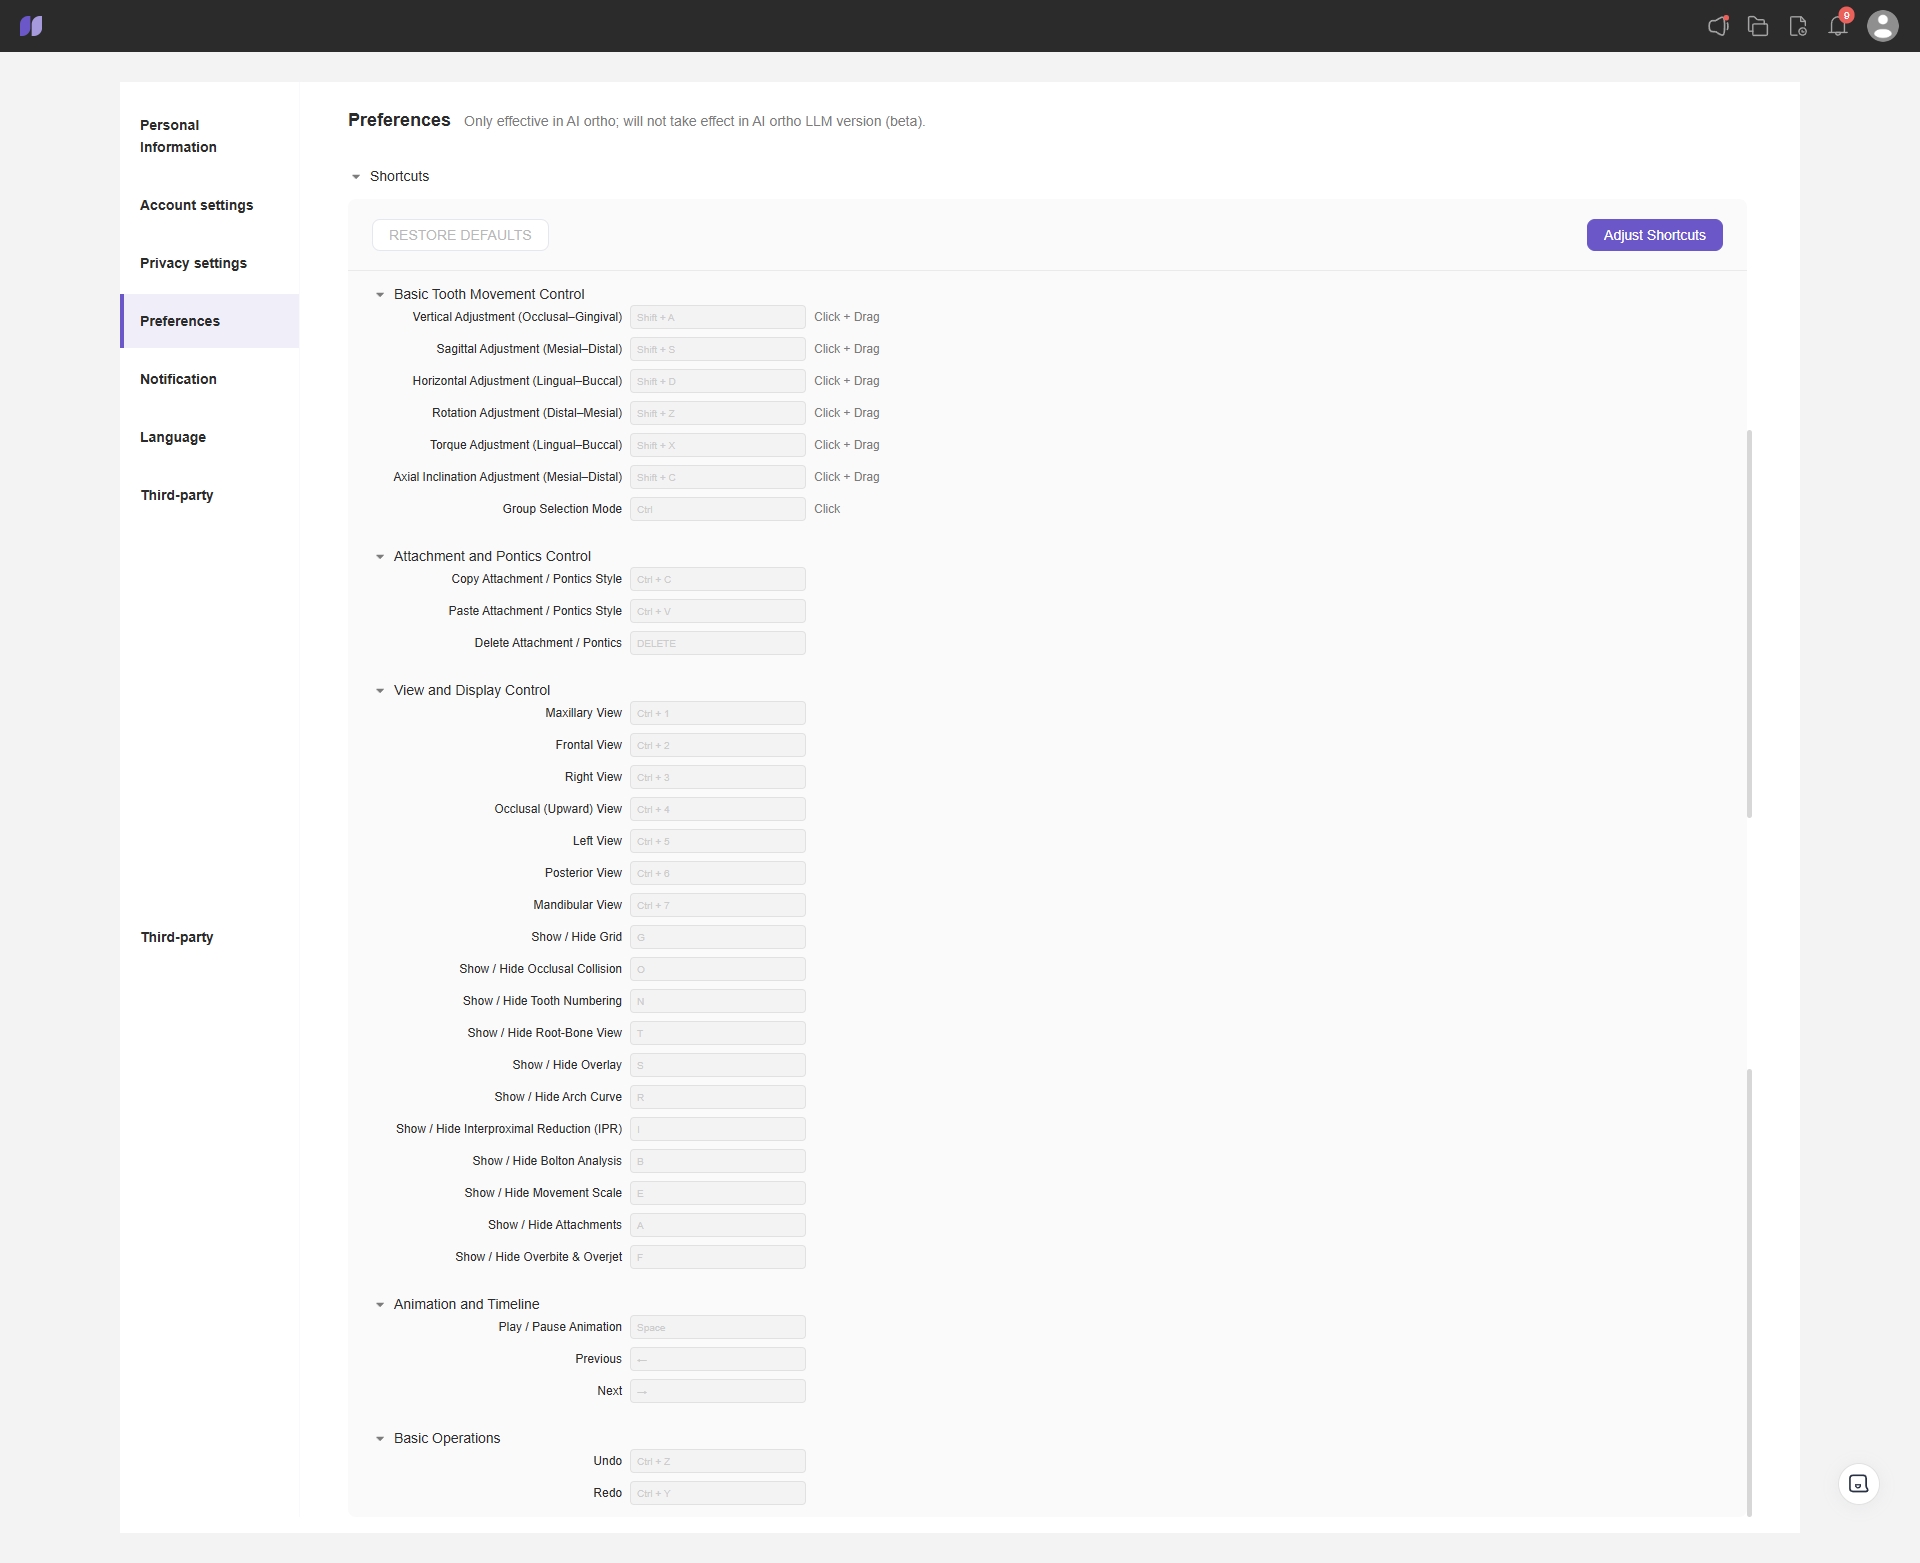The height and width of the screenshot is (1563, 1920).
Task: Open Language settings in sidebar
Action: tap(209, 437)
